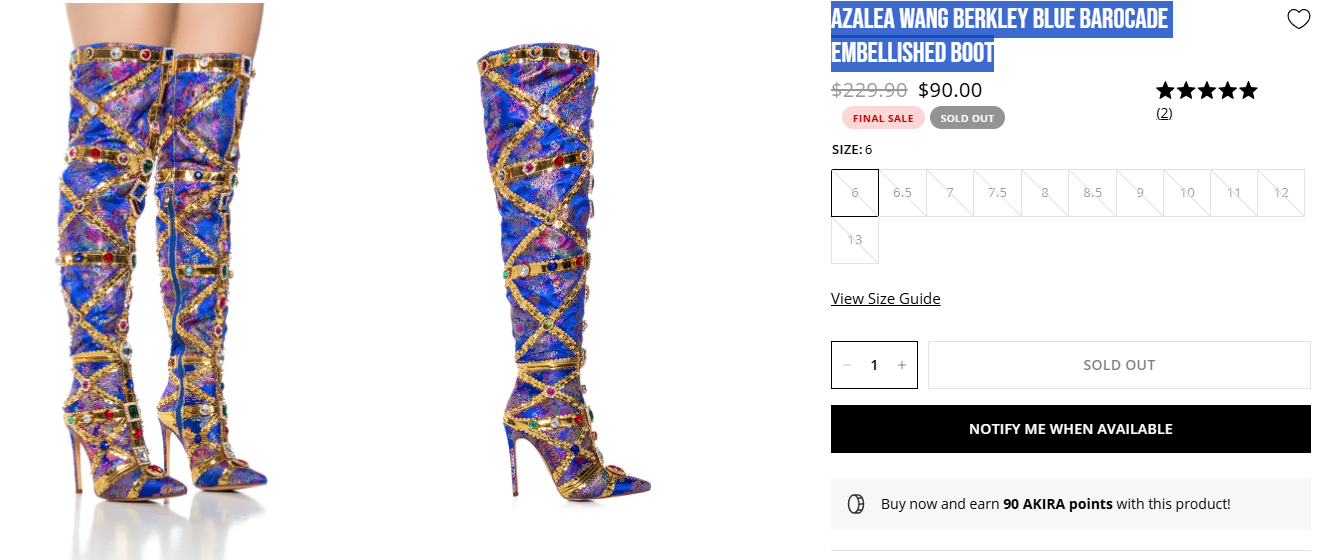Click the AKIRA points coin icon
The height and width of the screenshot is (560, 1337).
(x=856, y=504)
